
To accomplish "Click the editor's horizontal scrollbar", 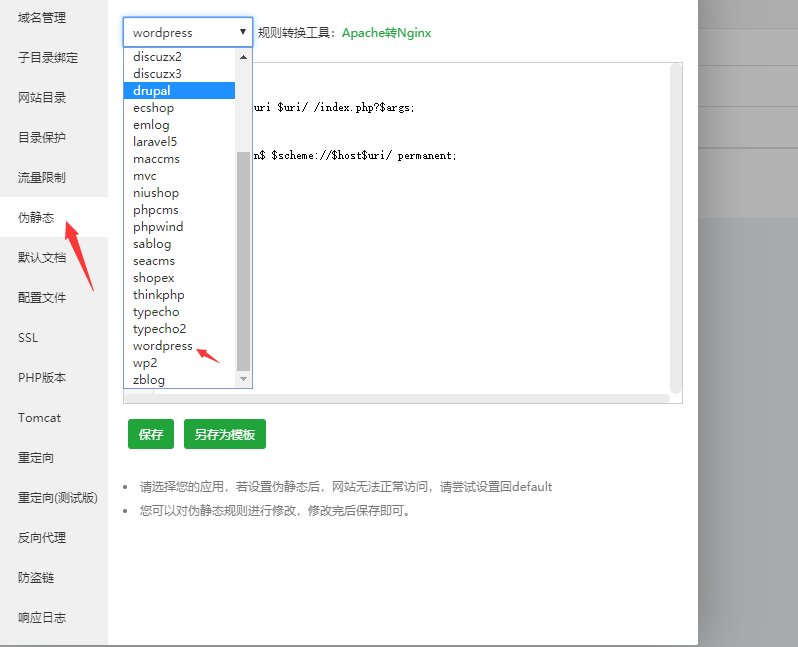I will point(397,398).
